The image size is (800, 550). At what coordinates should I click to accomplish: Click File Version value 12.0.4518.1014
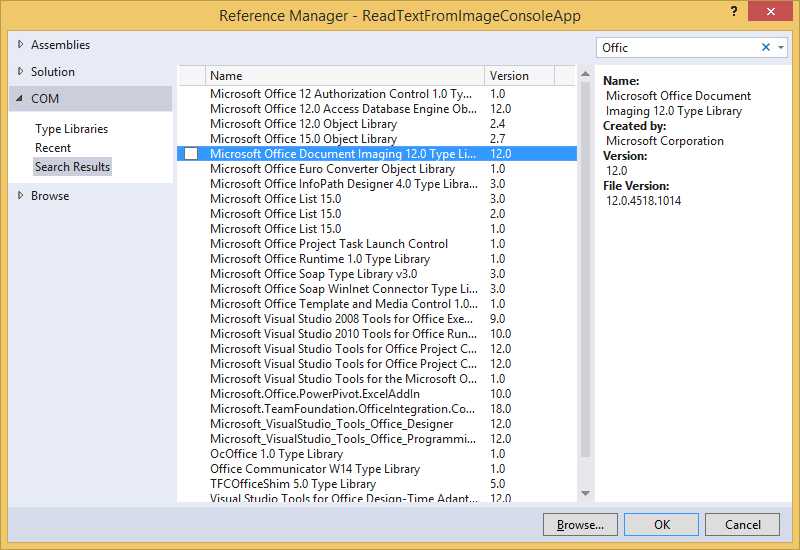point(643,201)
